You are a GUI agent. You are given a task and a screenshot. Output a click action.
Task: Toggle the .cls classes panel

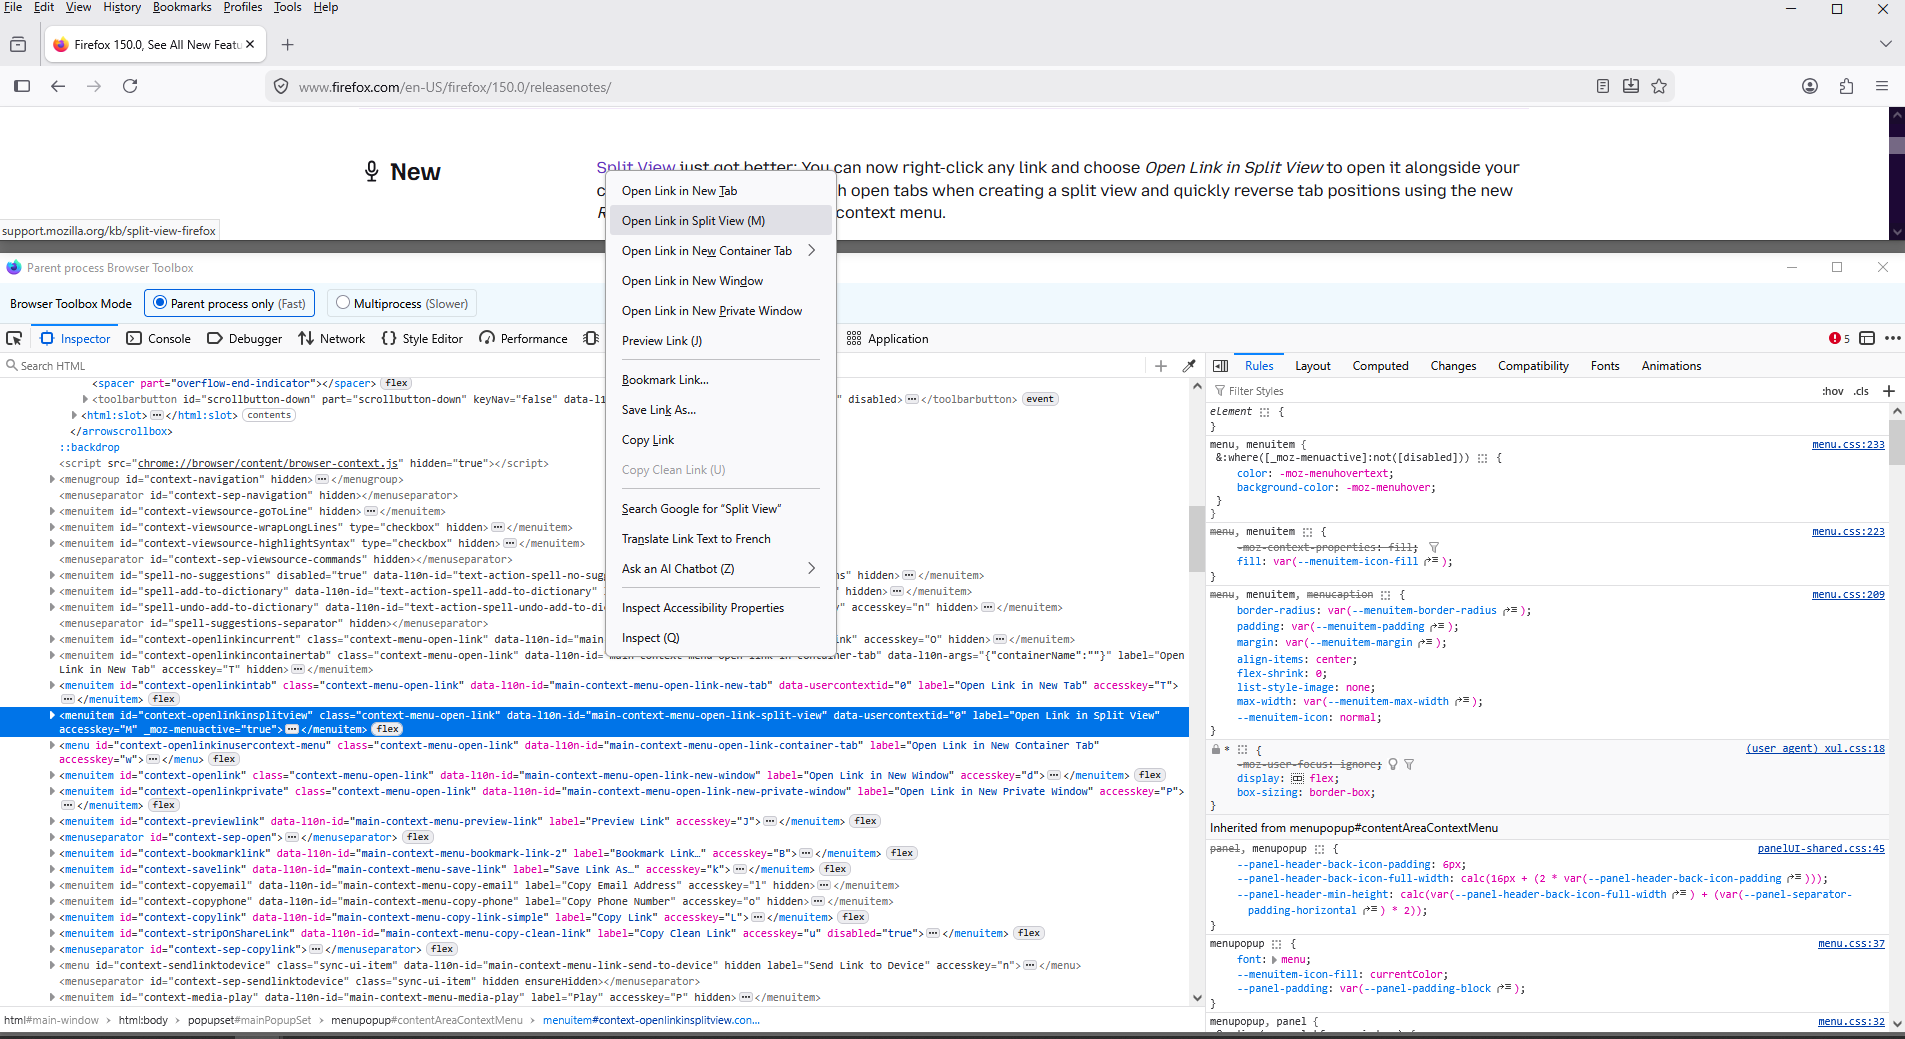(x=1861, y=391)
